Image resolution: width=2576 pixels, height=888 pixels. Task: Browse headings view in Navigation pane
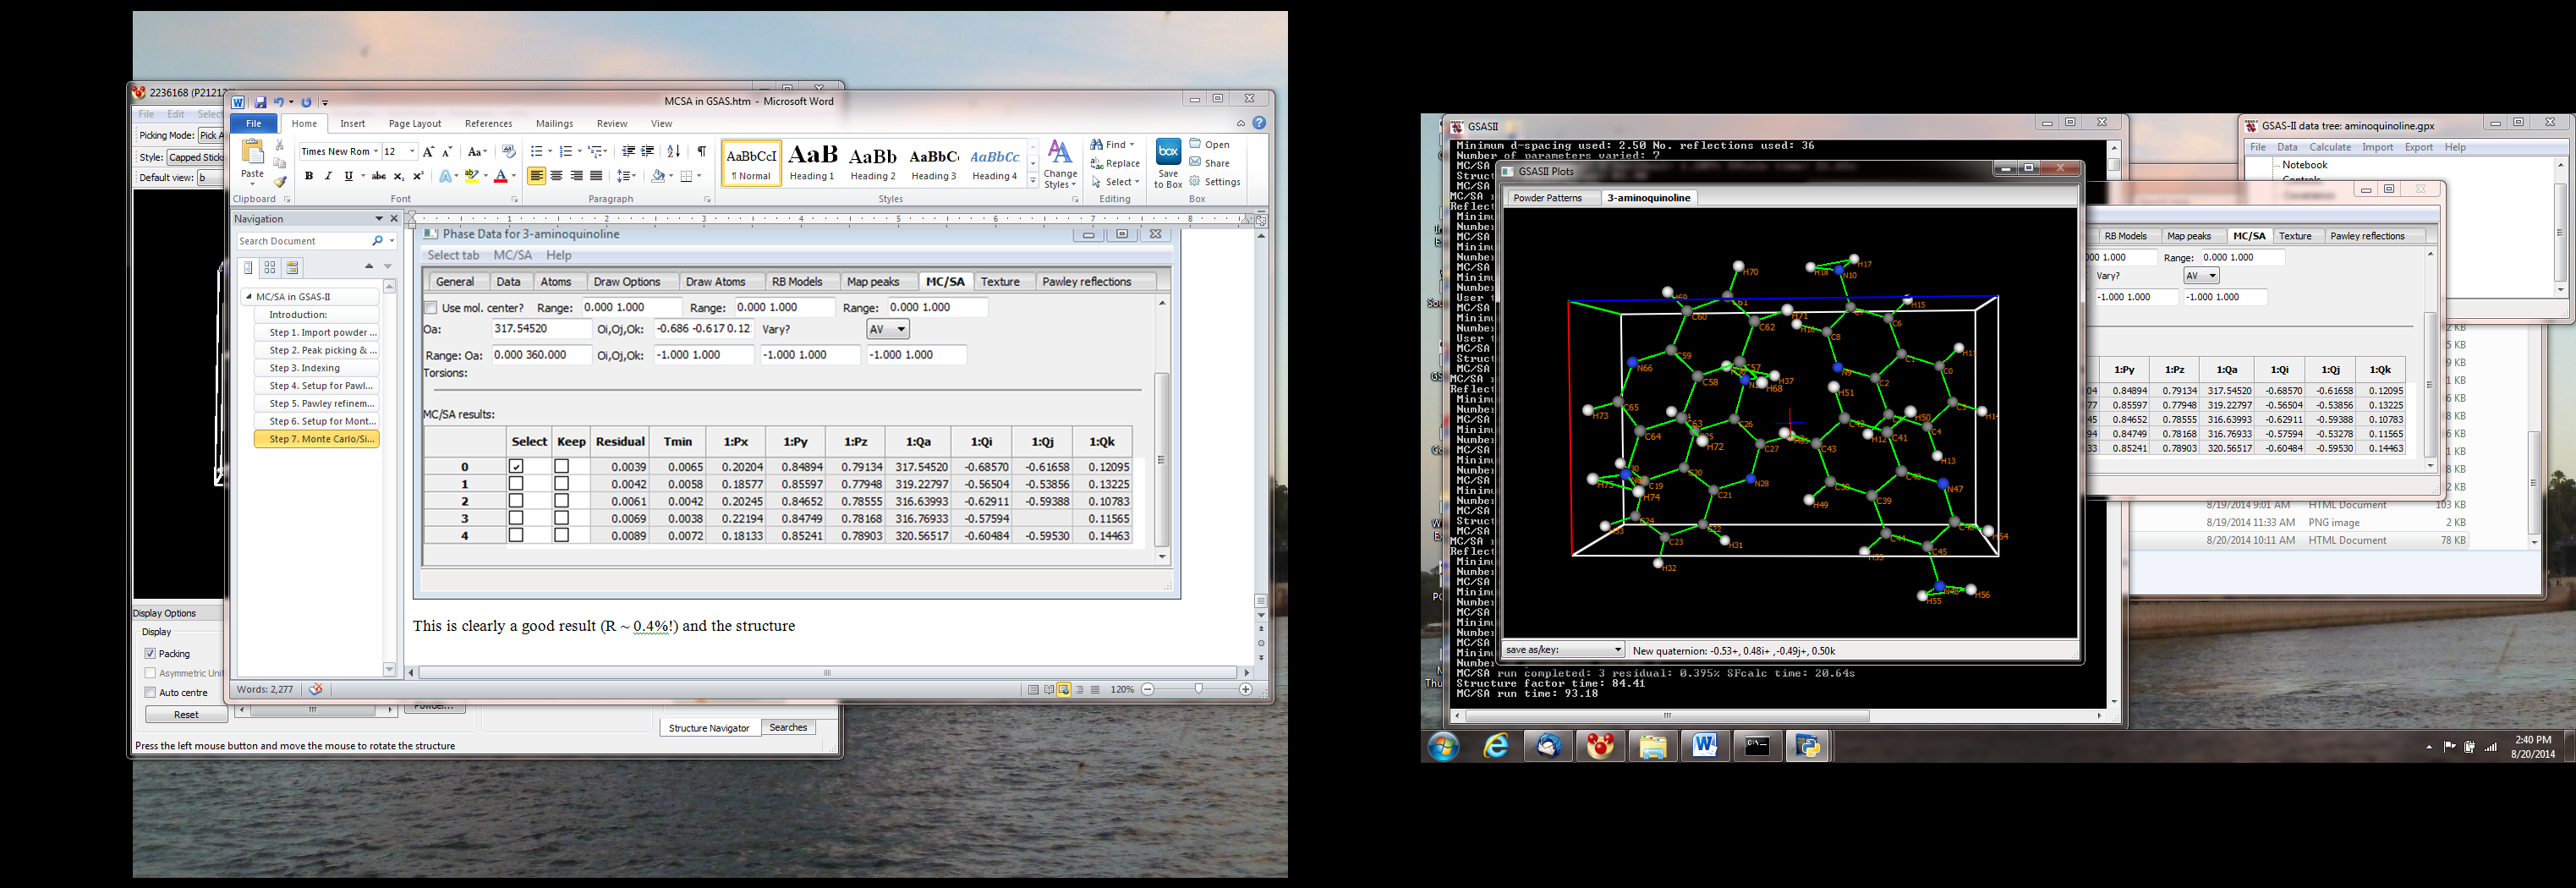249,267
